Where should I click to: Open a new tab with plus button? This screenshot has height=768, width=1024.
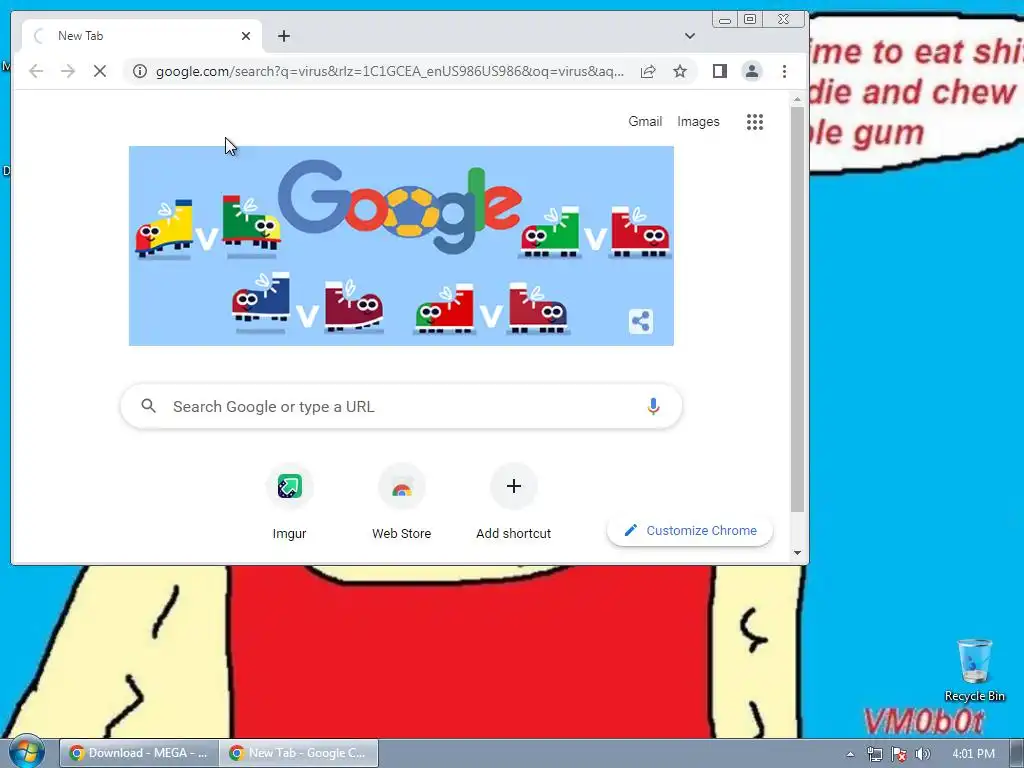pyautogui.click(x=283, y=36)
